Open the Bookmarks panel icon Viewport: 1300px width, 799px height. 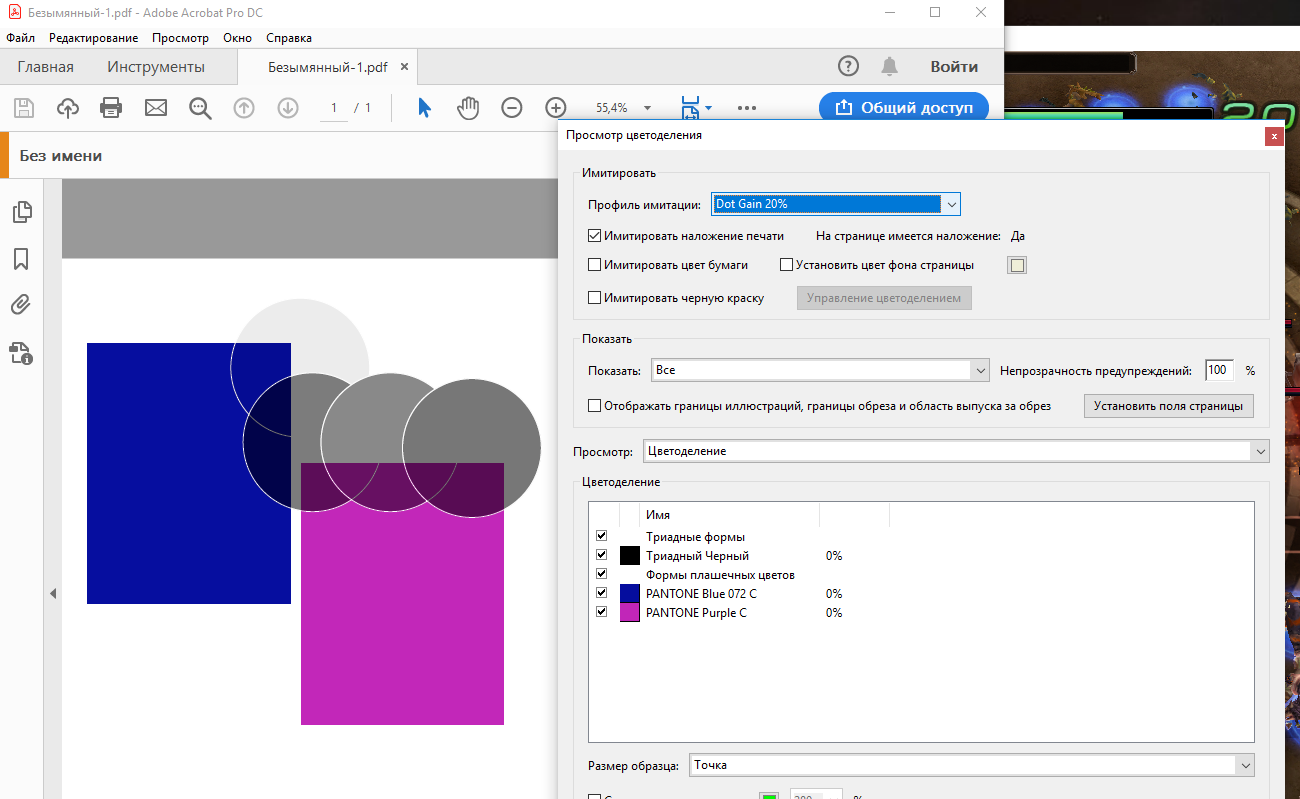click(x=21, y=259)
